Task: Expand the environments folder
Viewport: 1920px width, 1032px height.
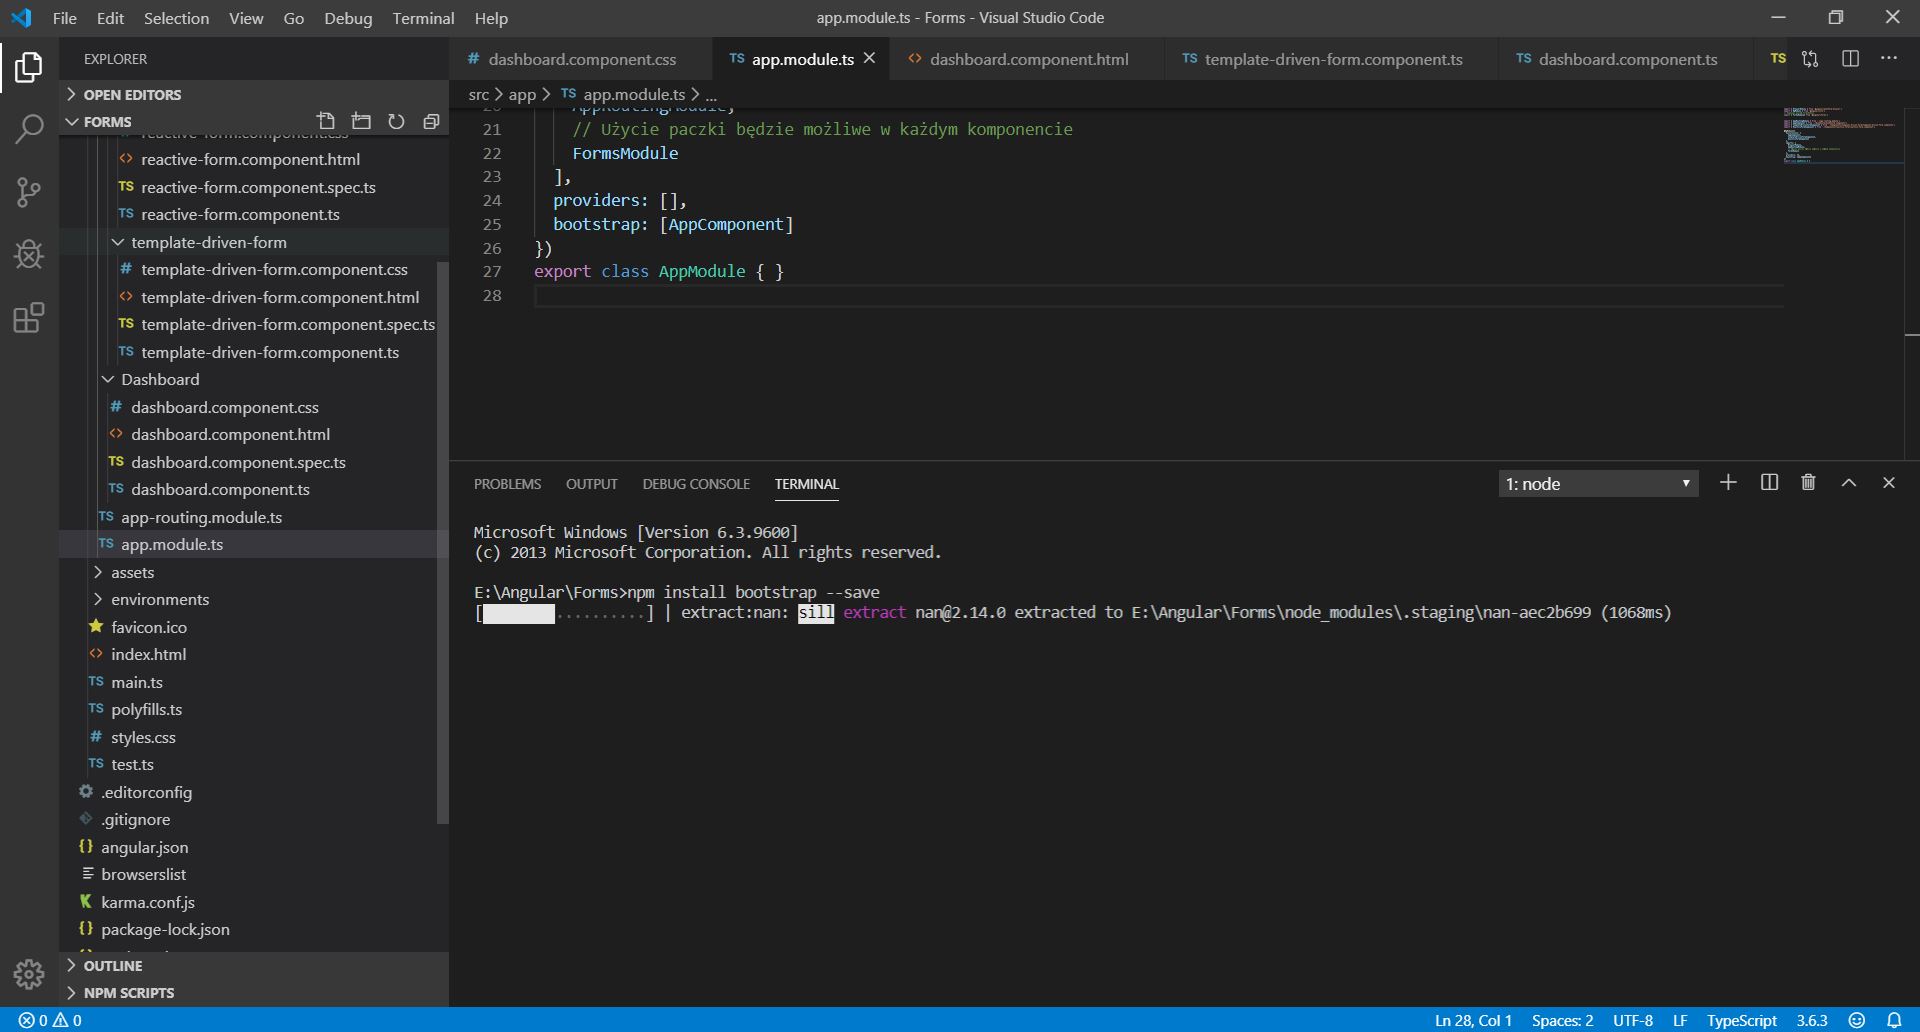Action: pos(254,599)
